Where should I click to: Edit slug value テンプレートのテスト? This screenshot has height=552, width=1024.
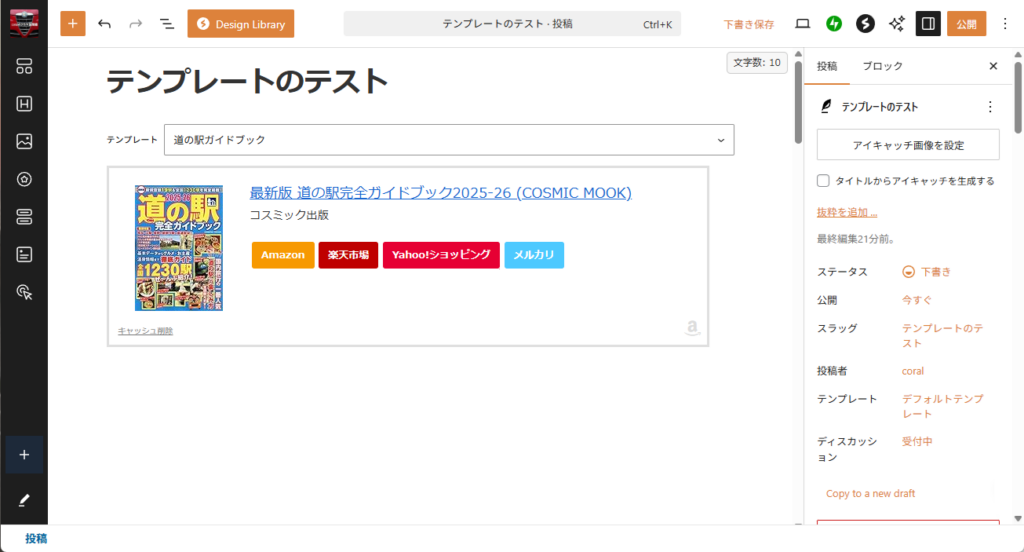click(x=942, y=336)
